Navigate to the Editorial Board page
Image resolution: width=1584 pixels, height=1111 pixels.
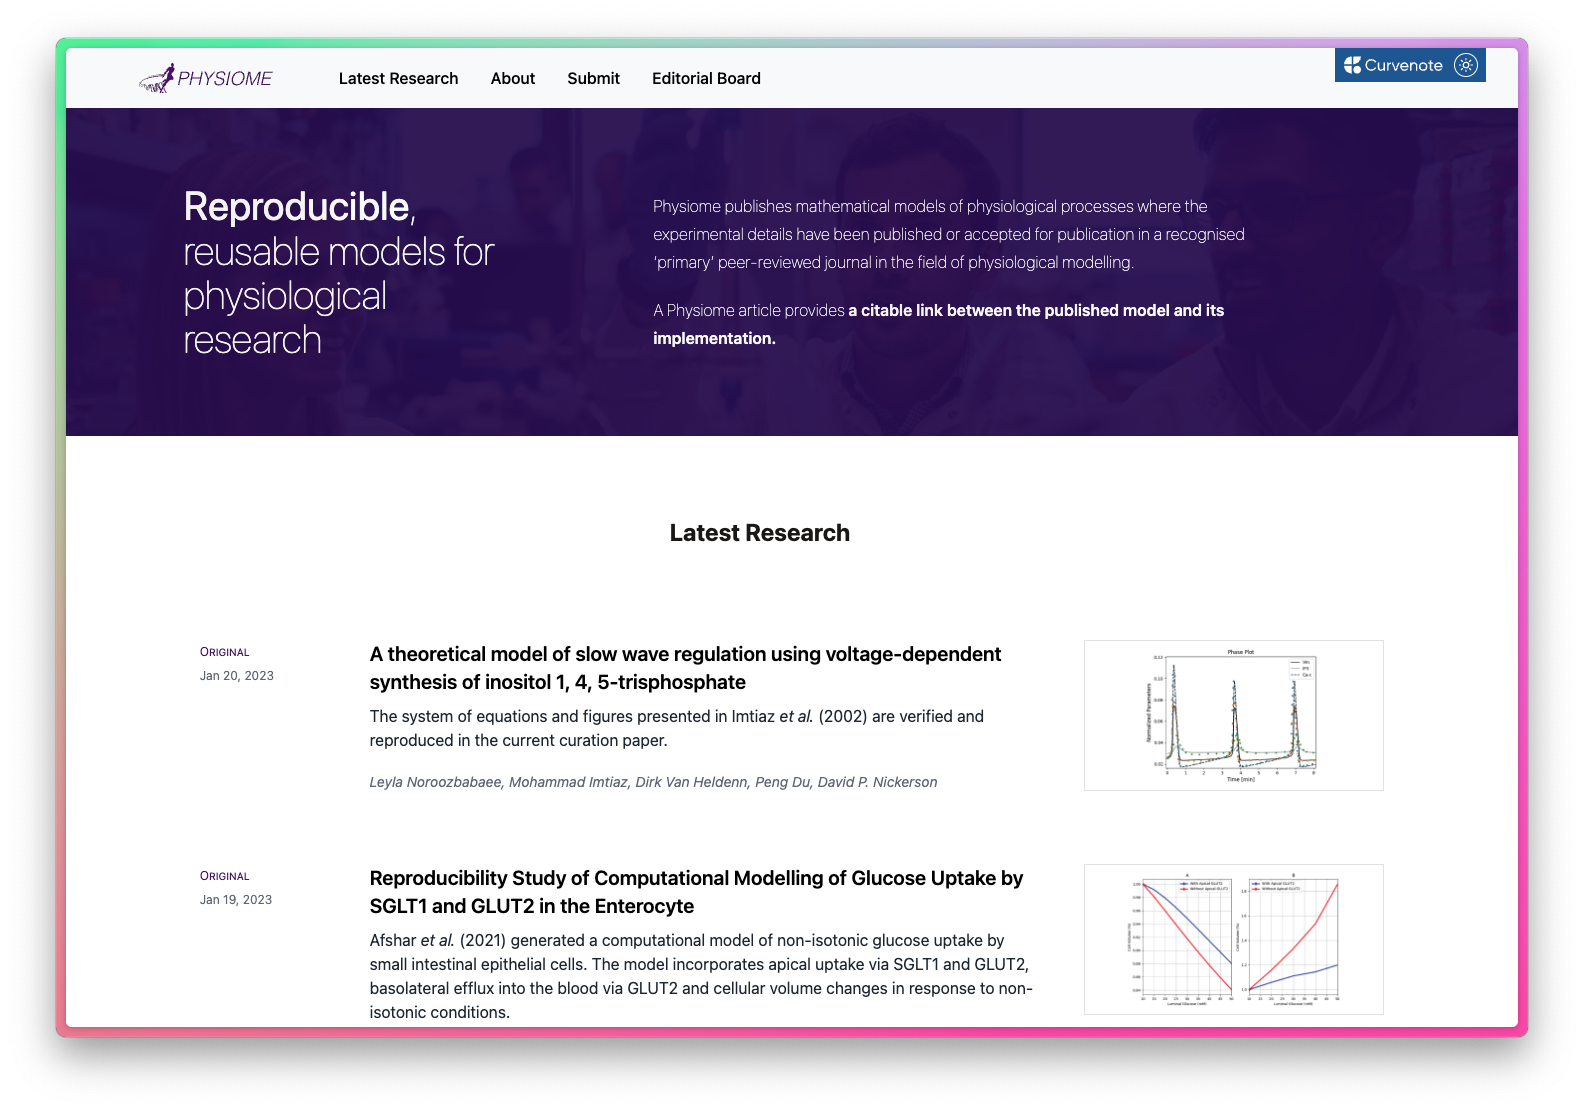[706, 78]
